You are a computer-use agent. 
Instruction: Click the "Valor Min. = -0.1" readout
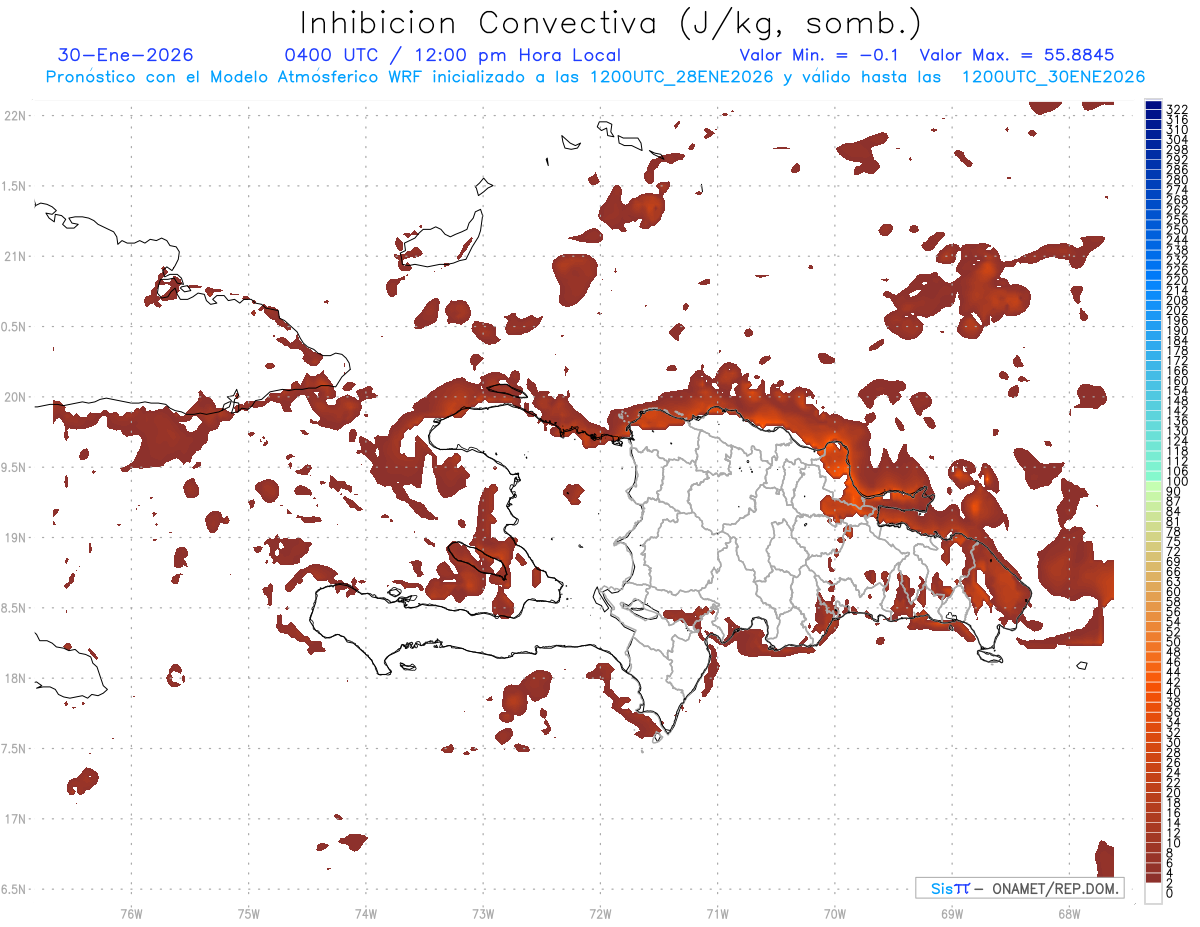pyautogui.click(x=819, y=56)
